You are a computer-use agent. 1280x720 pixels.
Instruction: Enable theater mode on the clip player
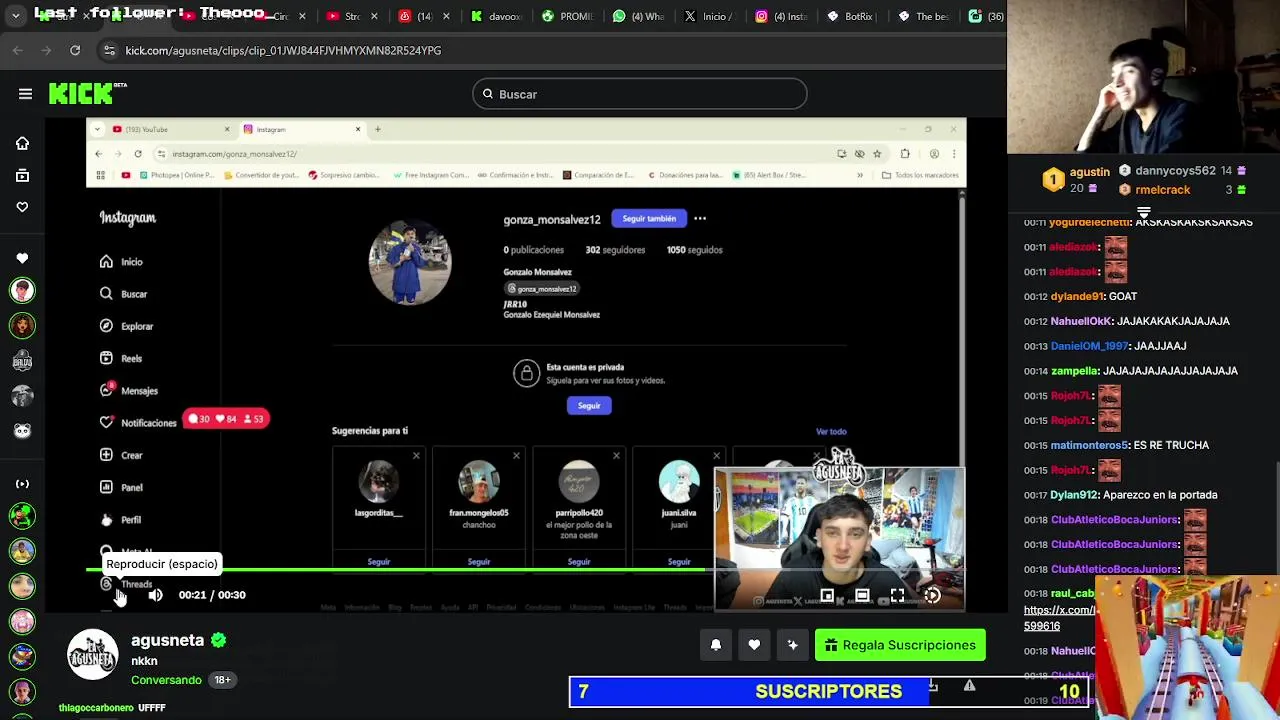point(862,596)
